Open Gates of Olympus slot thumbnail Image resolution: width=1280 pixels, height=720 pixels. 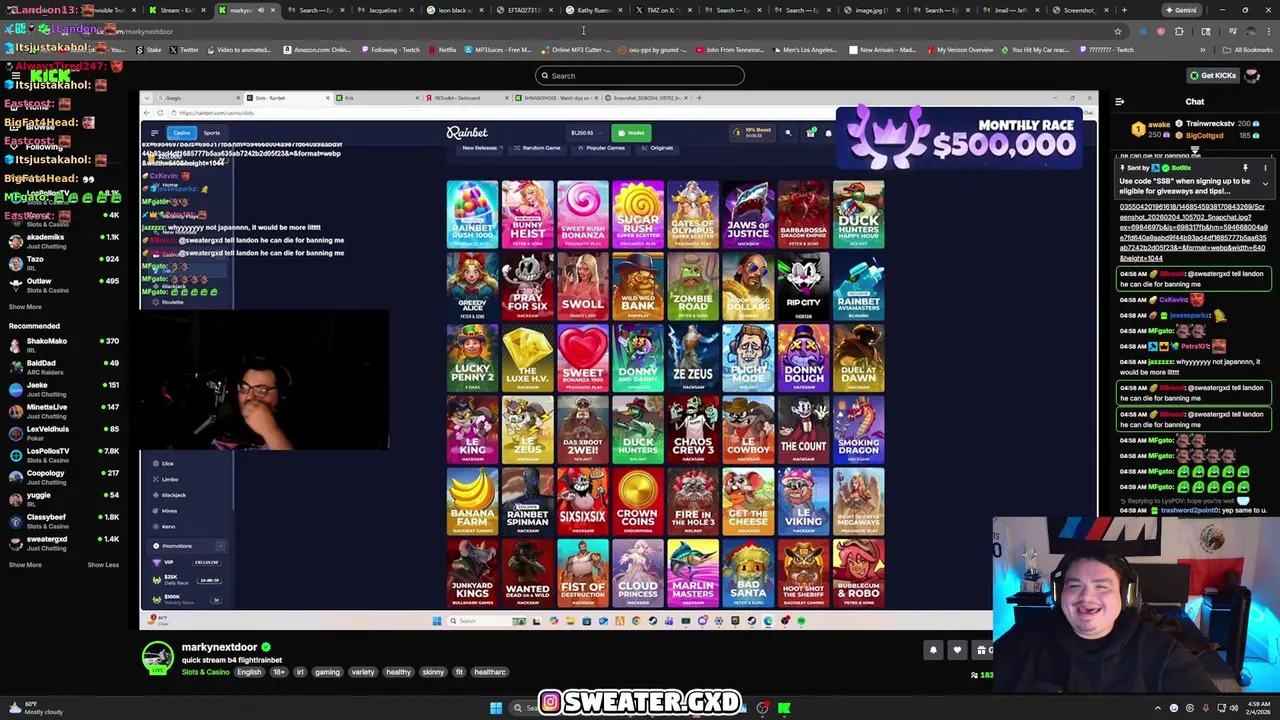coord(693,214)
